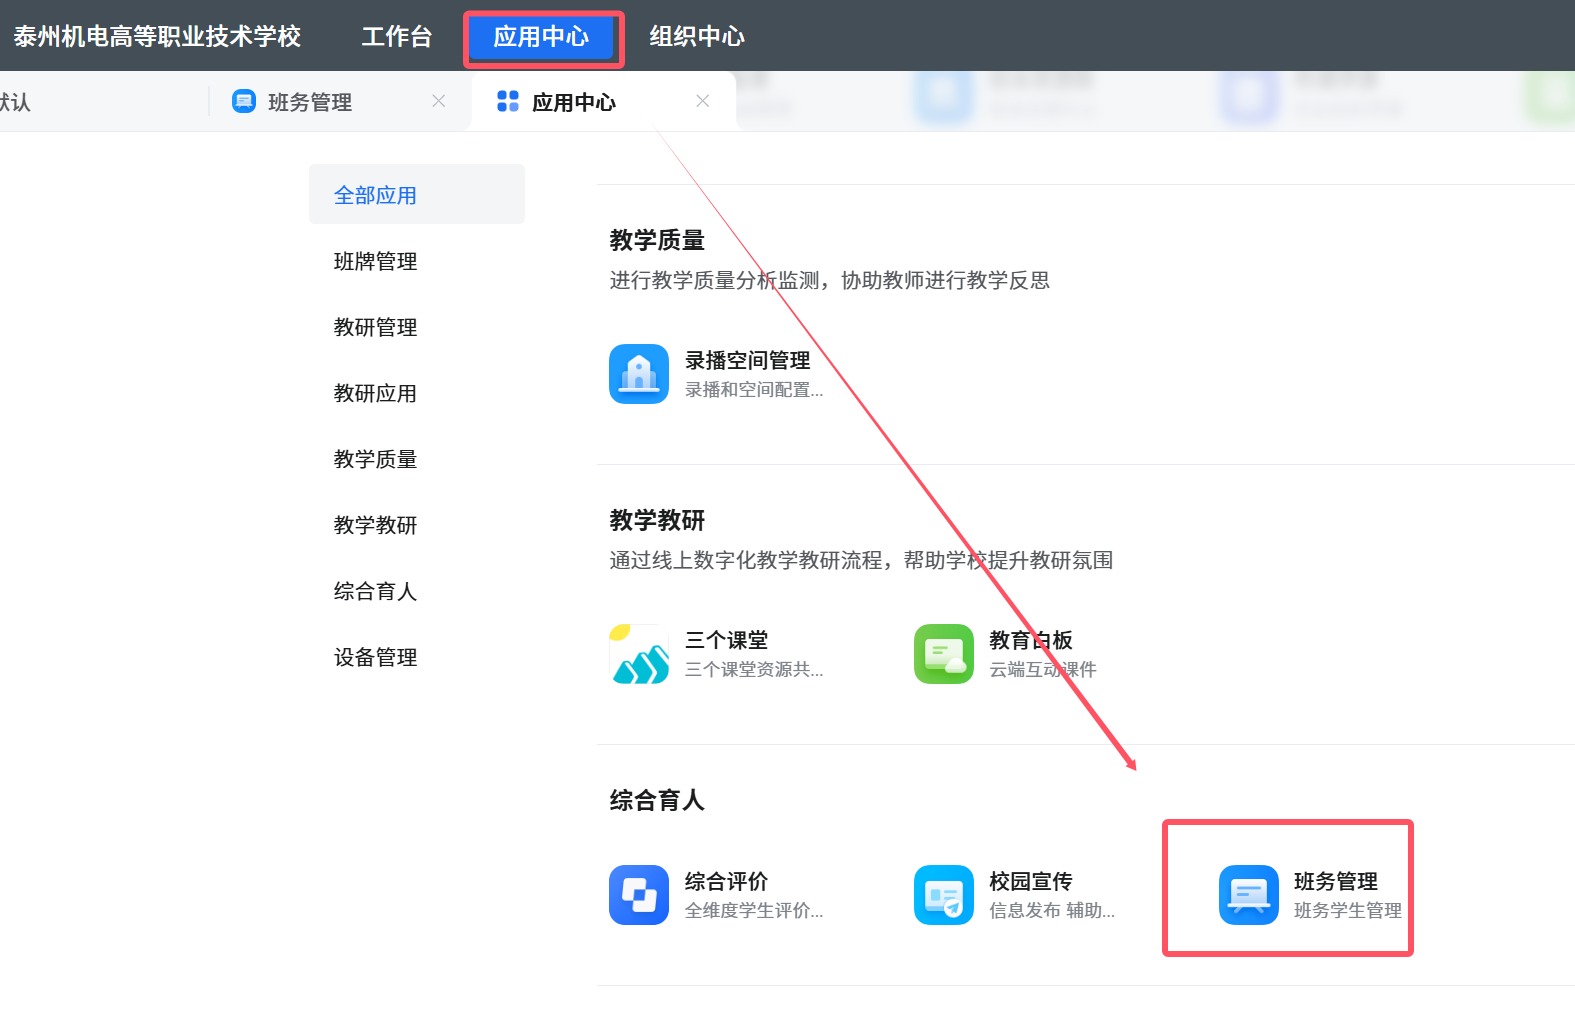Close the 应用中心 tab
This screenshot has width=1575, height=1011.
click(x=703, y=101)
